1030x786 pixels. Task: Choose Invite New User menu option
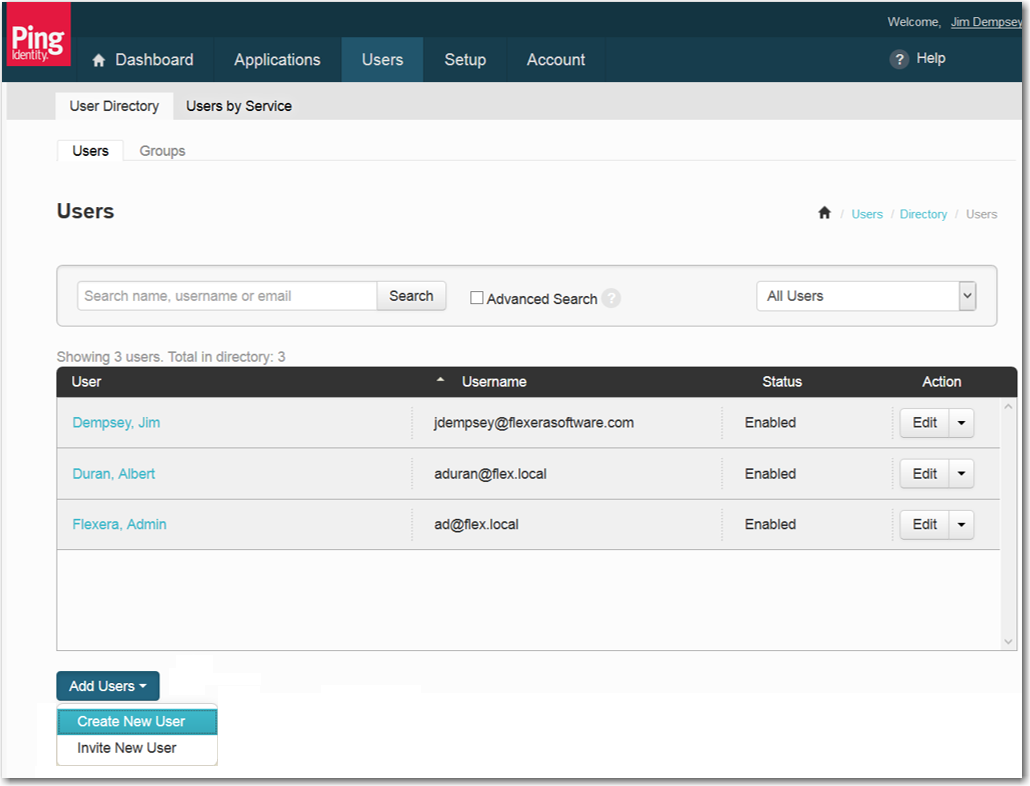click(x=127, y=748)
